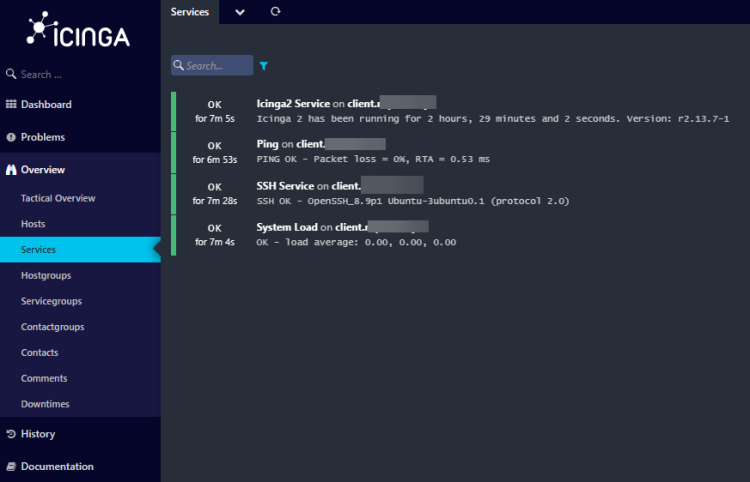Click the OK status for 6m 53s
This screenshot has width=750, height=482.
point(214,146)
